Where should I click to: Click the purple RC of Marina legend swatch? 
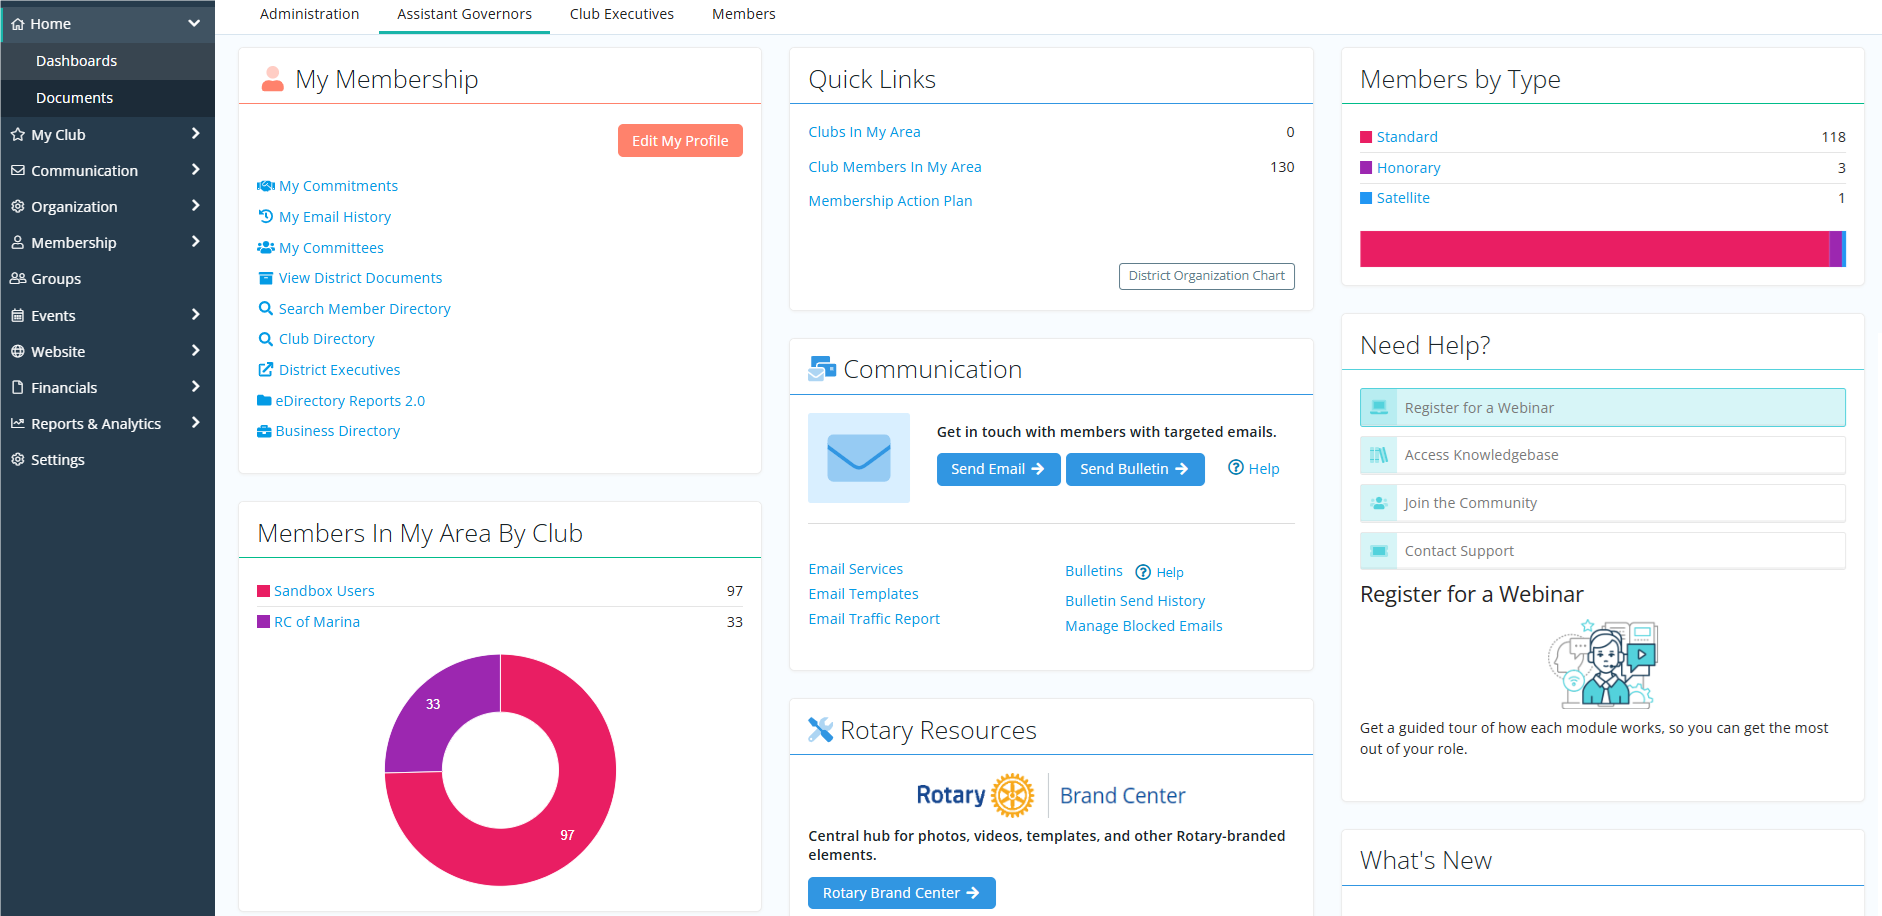click(263, 622)
